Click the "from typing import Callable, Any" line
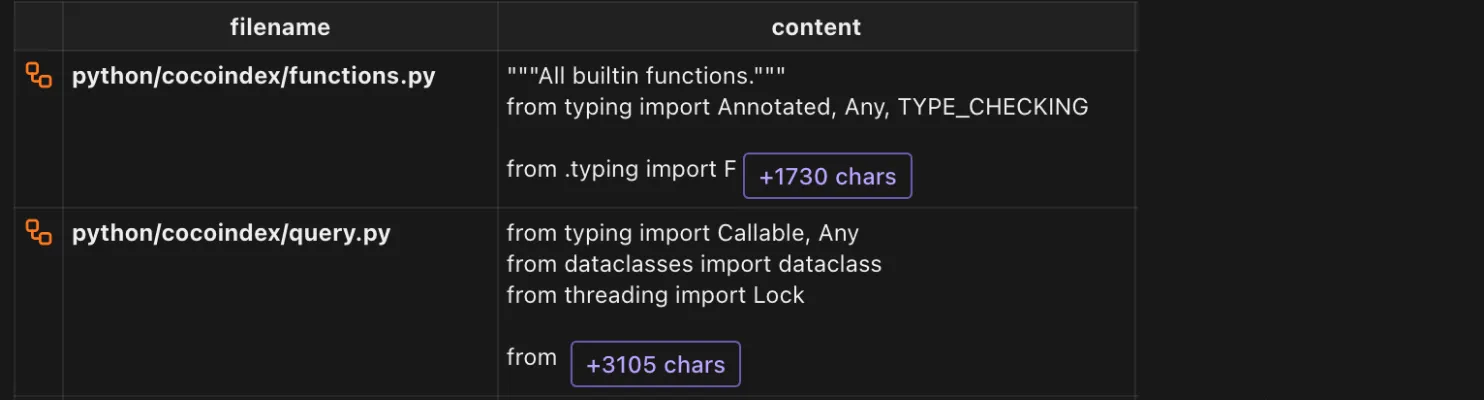 [x=682, y=233]
